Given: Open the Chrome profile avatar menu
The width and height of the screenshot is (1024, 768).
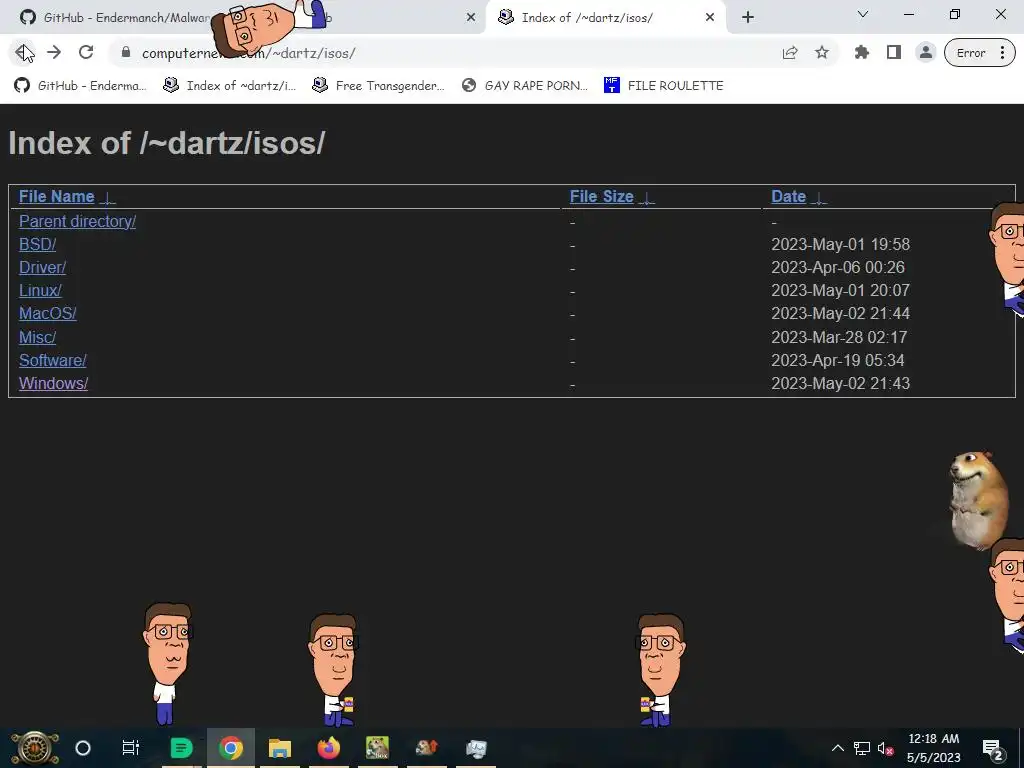Looking at the screenshot, I should point(925,53).
